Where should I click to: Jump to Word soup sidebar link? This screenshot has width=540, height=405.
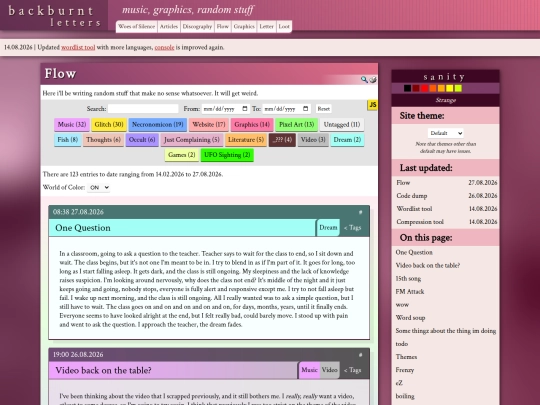pos(410,318)
